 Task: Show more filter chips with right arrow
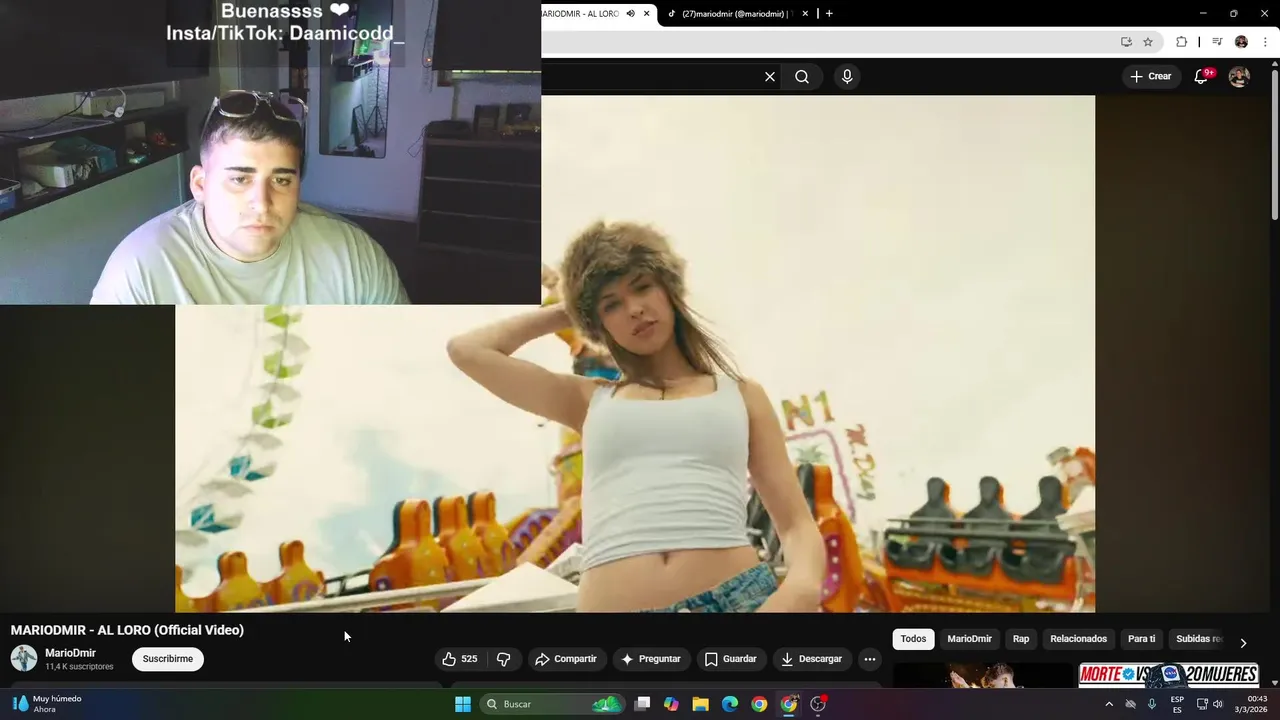coord(1243,643)
